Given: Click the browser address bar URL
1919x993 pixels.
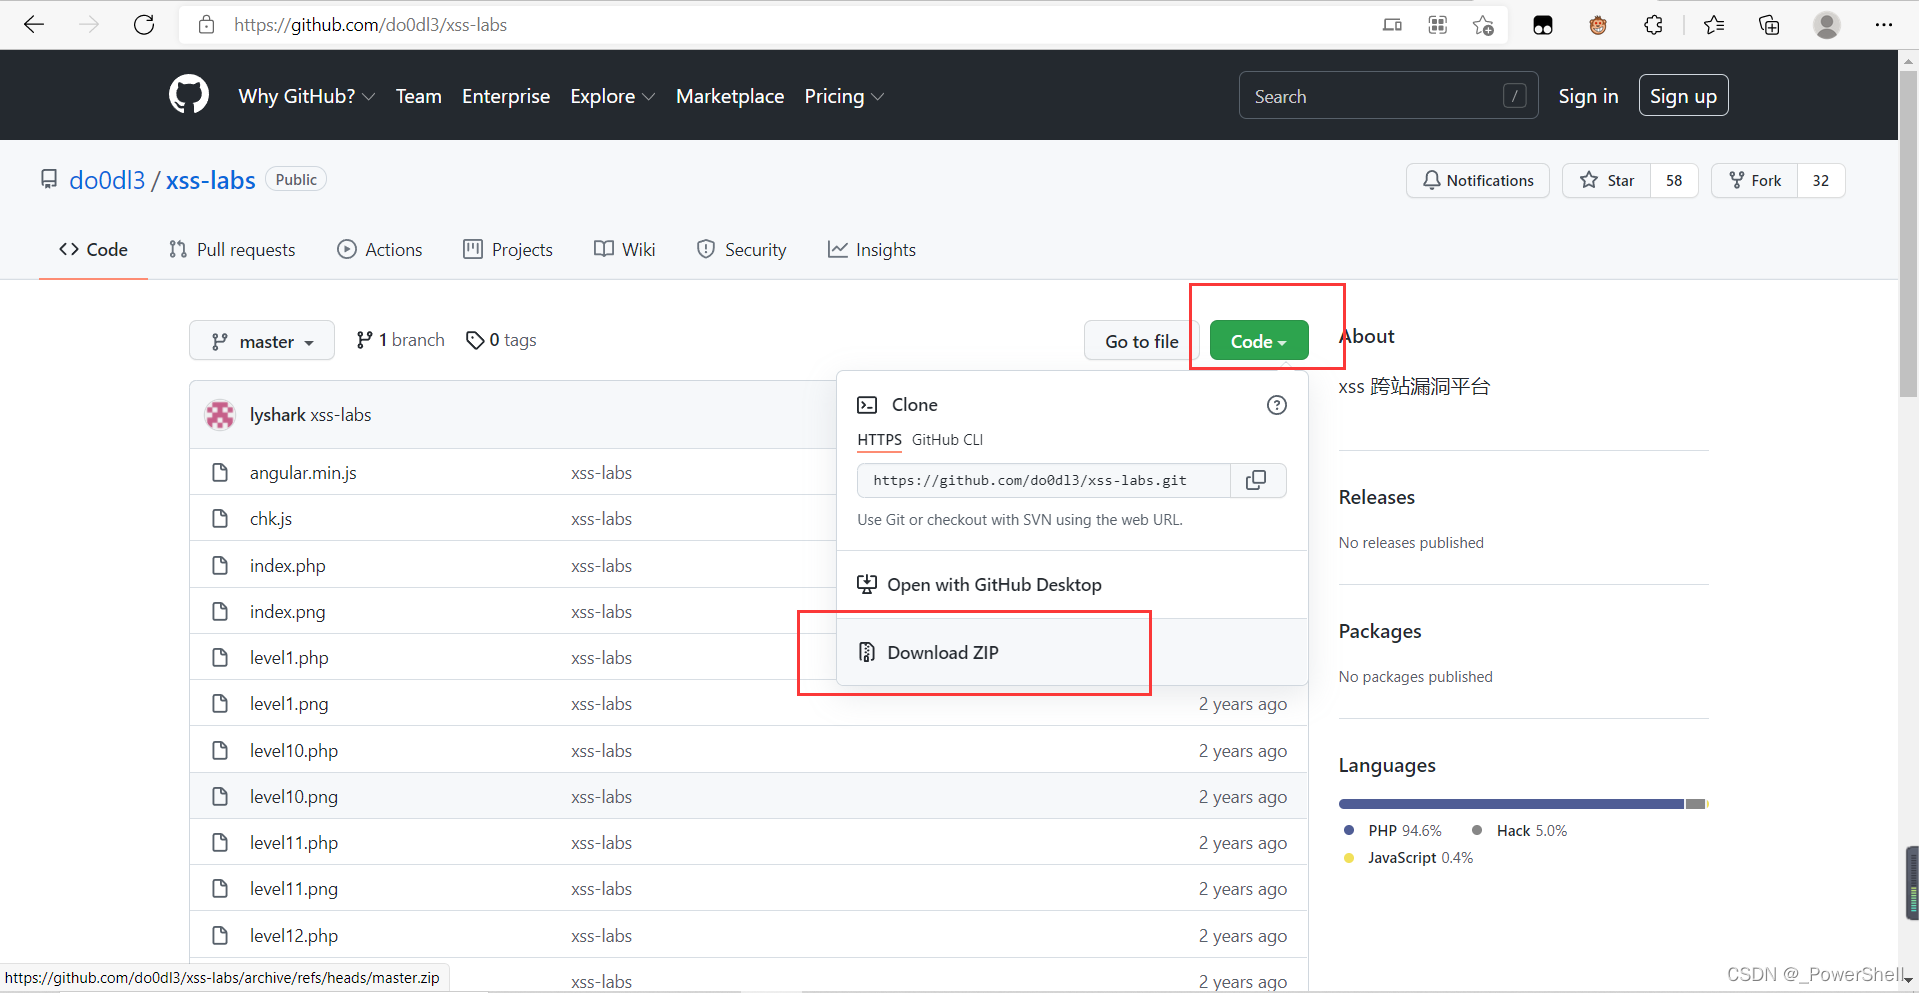Looking at the screenshot, I should [x=370, y=25].
